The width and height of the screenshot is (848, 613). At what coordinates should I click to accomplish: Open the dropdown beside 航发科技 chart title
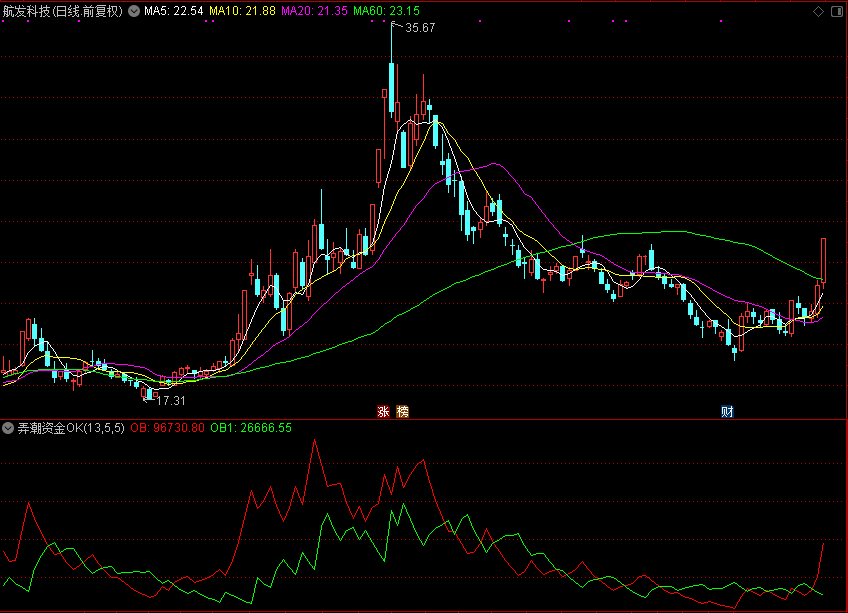pyautogui.click(x=134, y=11)
